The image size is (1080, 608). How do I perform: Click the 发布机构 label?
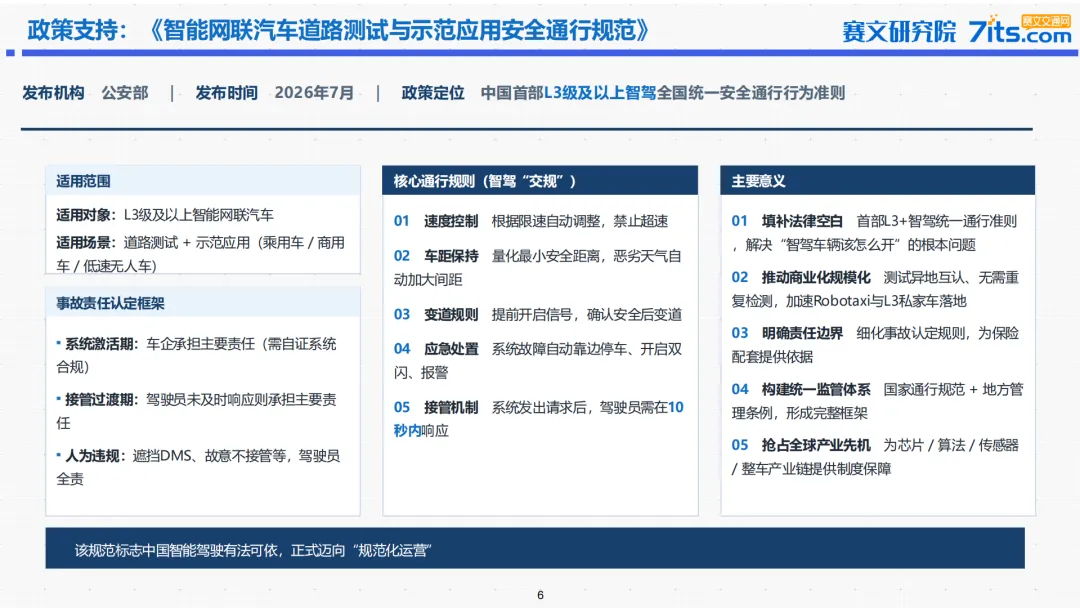click(53, 93)
